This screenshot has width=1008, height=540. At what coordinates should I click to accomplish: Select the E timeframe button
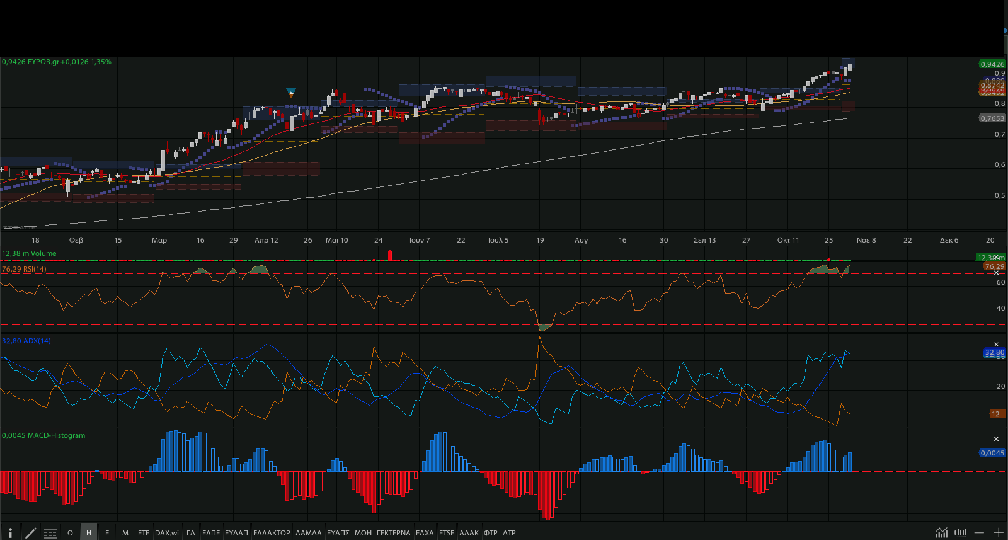107,533
